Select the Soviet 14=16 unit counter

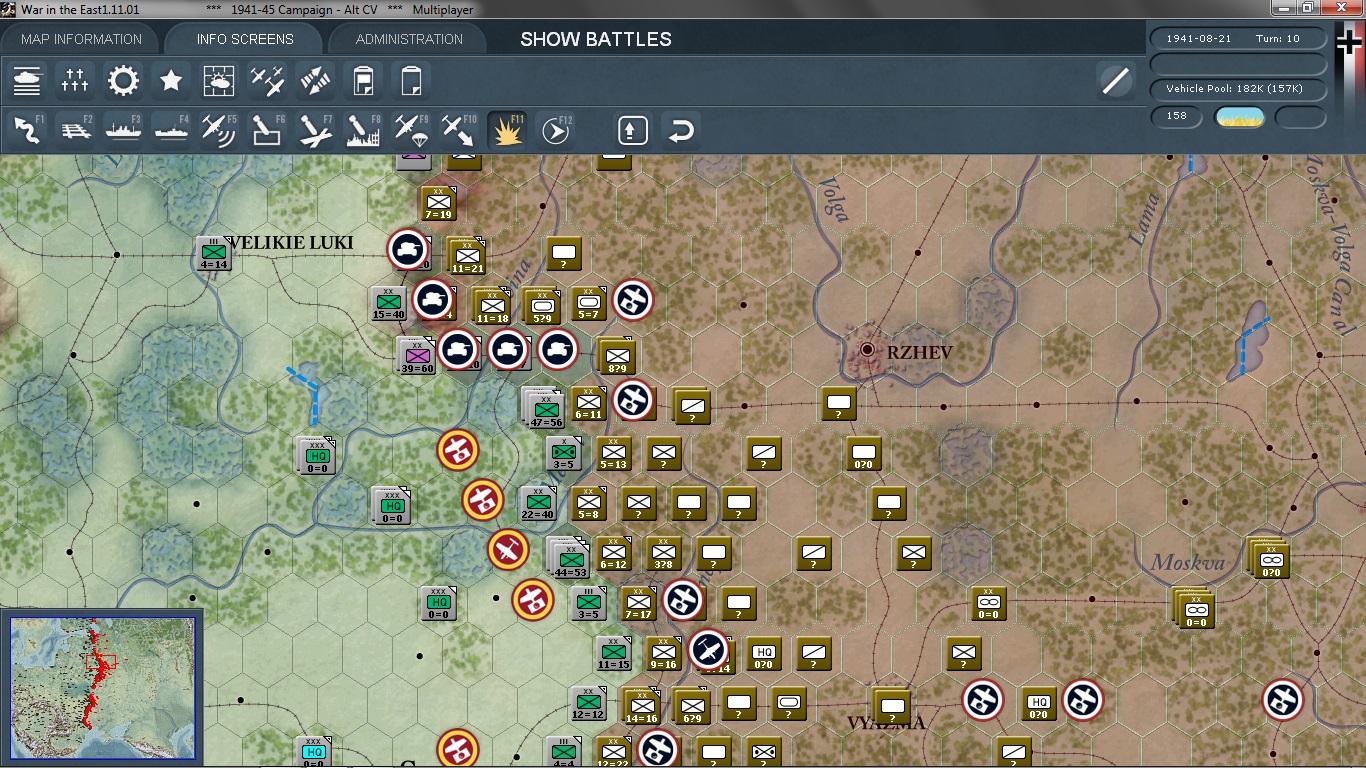coord(641,706)
